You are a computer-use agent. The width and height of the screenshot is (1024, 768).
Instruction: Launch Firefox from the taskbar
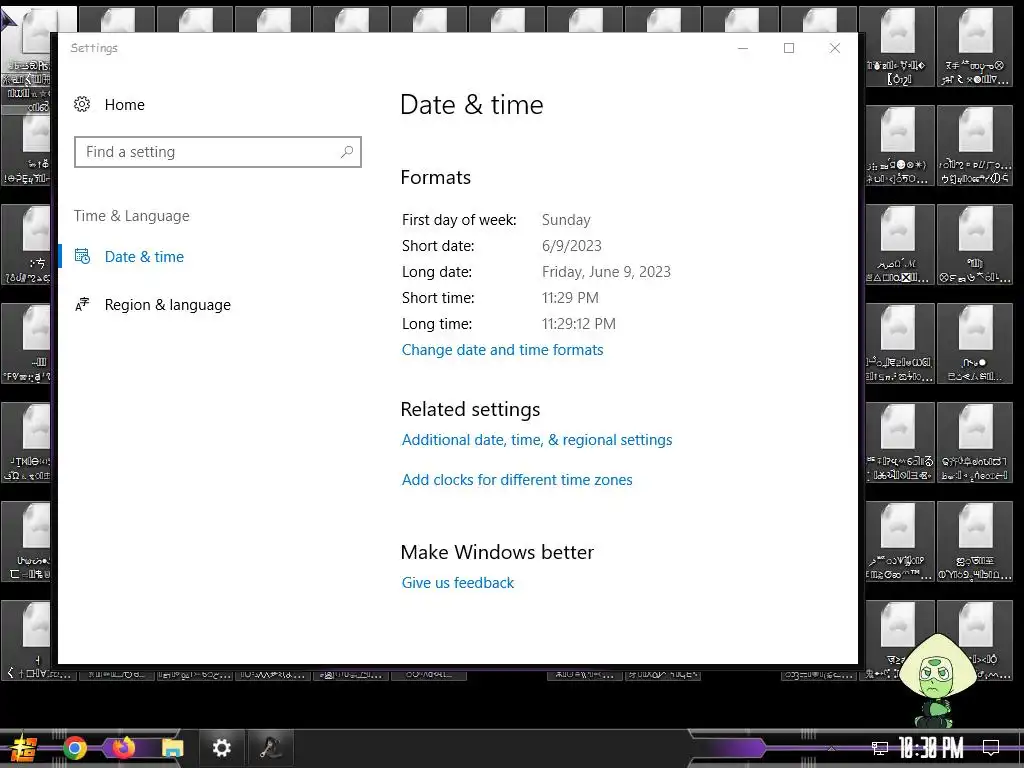tap(123, 748)
